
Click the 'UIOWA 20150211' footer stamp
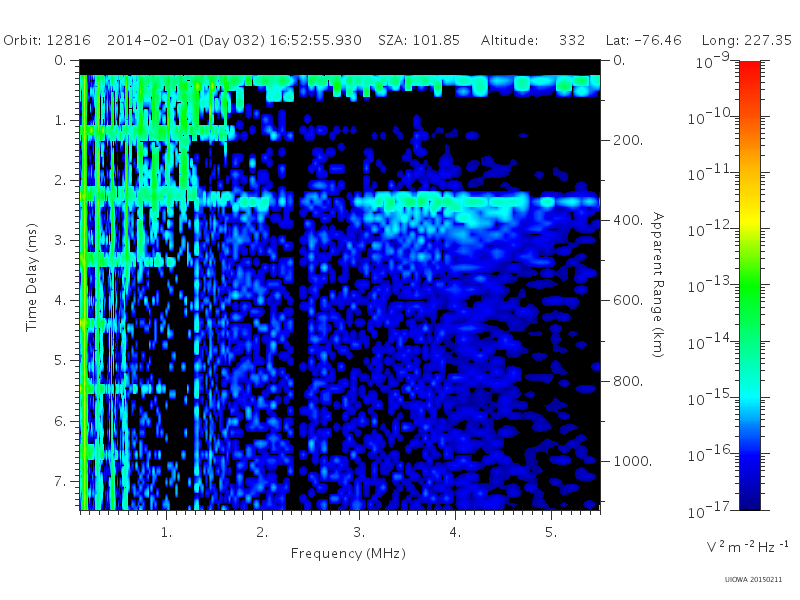(x=753, y=580)
